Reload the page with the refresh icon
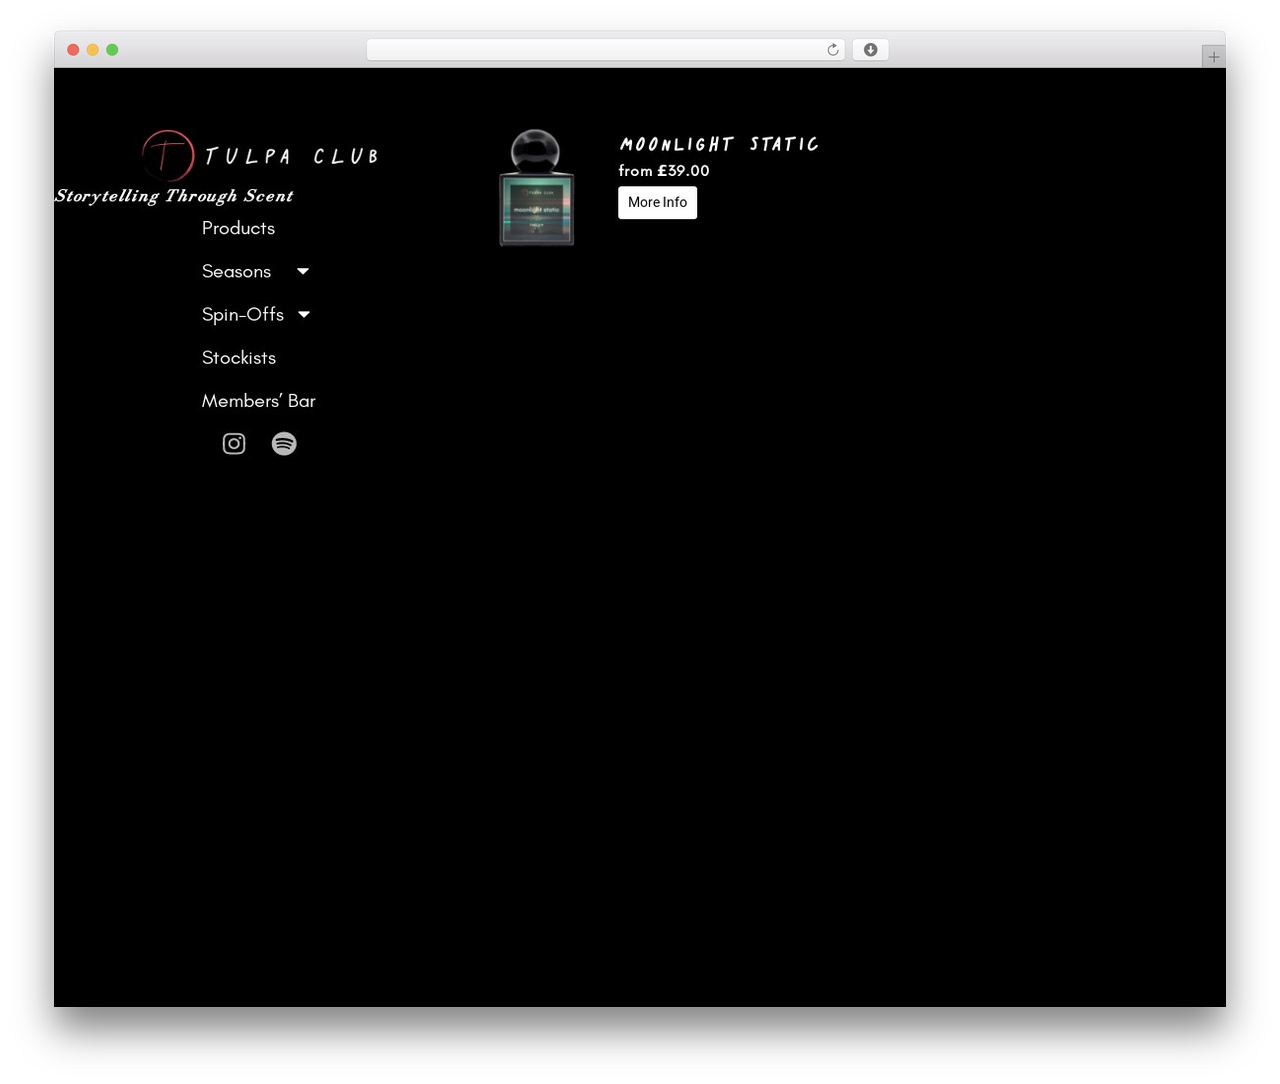The width and height of the screenshot is (1280, 1084). 833,50
